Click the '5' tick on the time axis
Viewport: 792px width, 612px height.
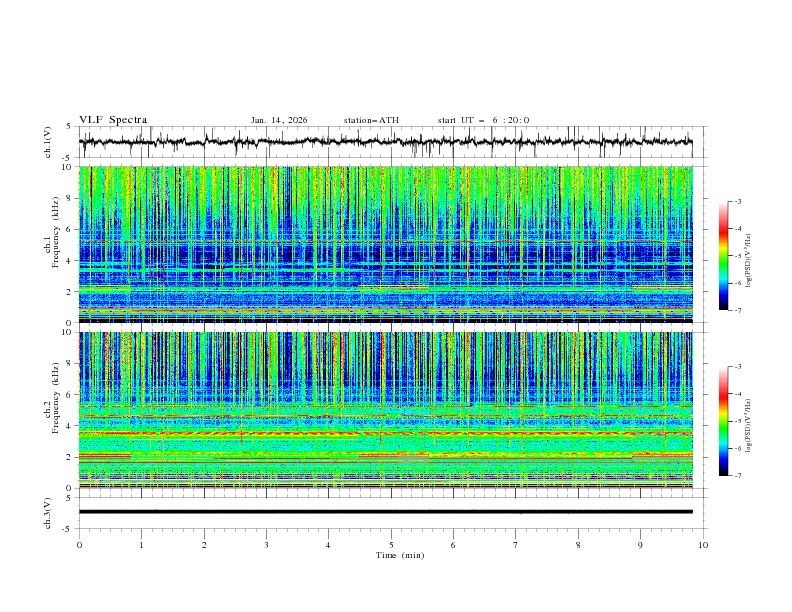point(391,545)
